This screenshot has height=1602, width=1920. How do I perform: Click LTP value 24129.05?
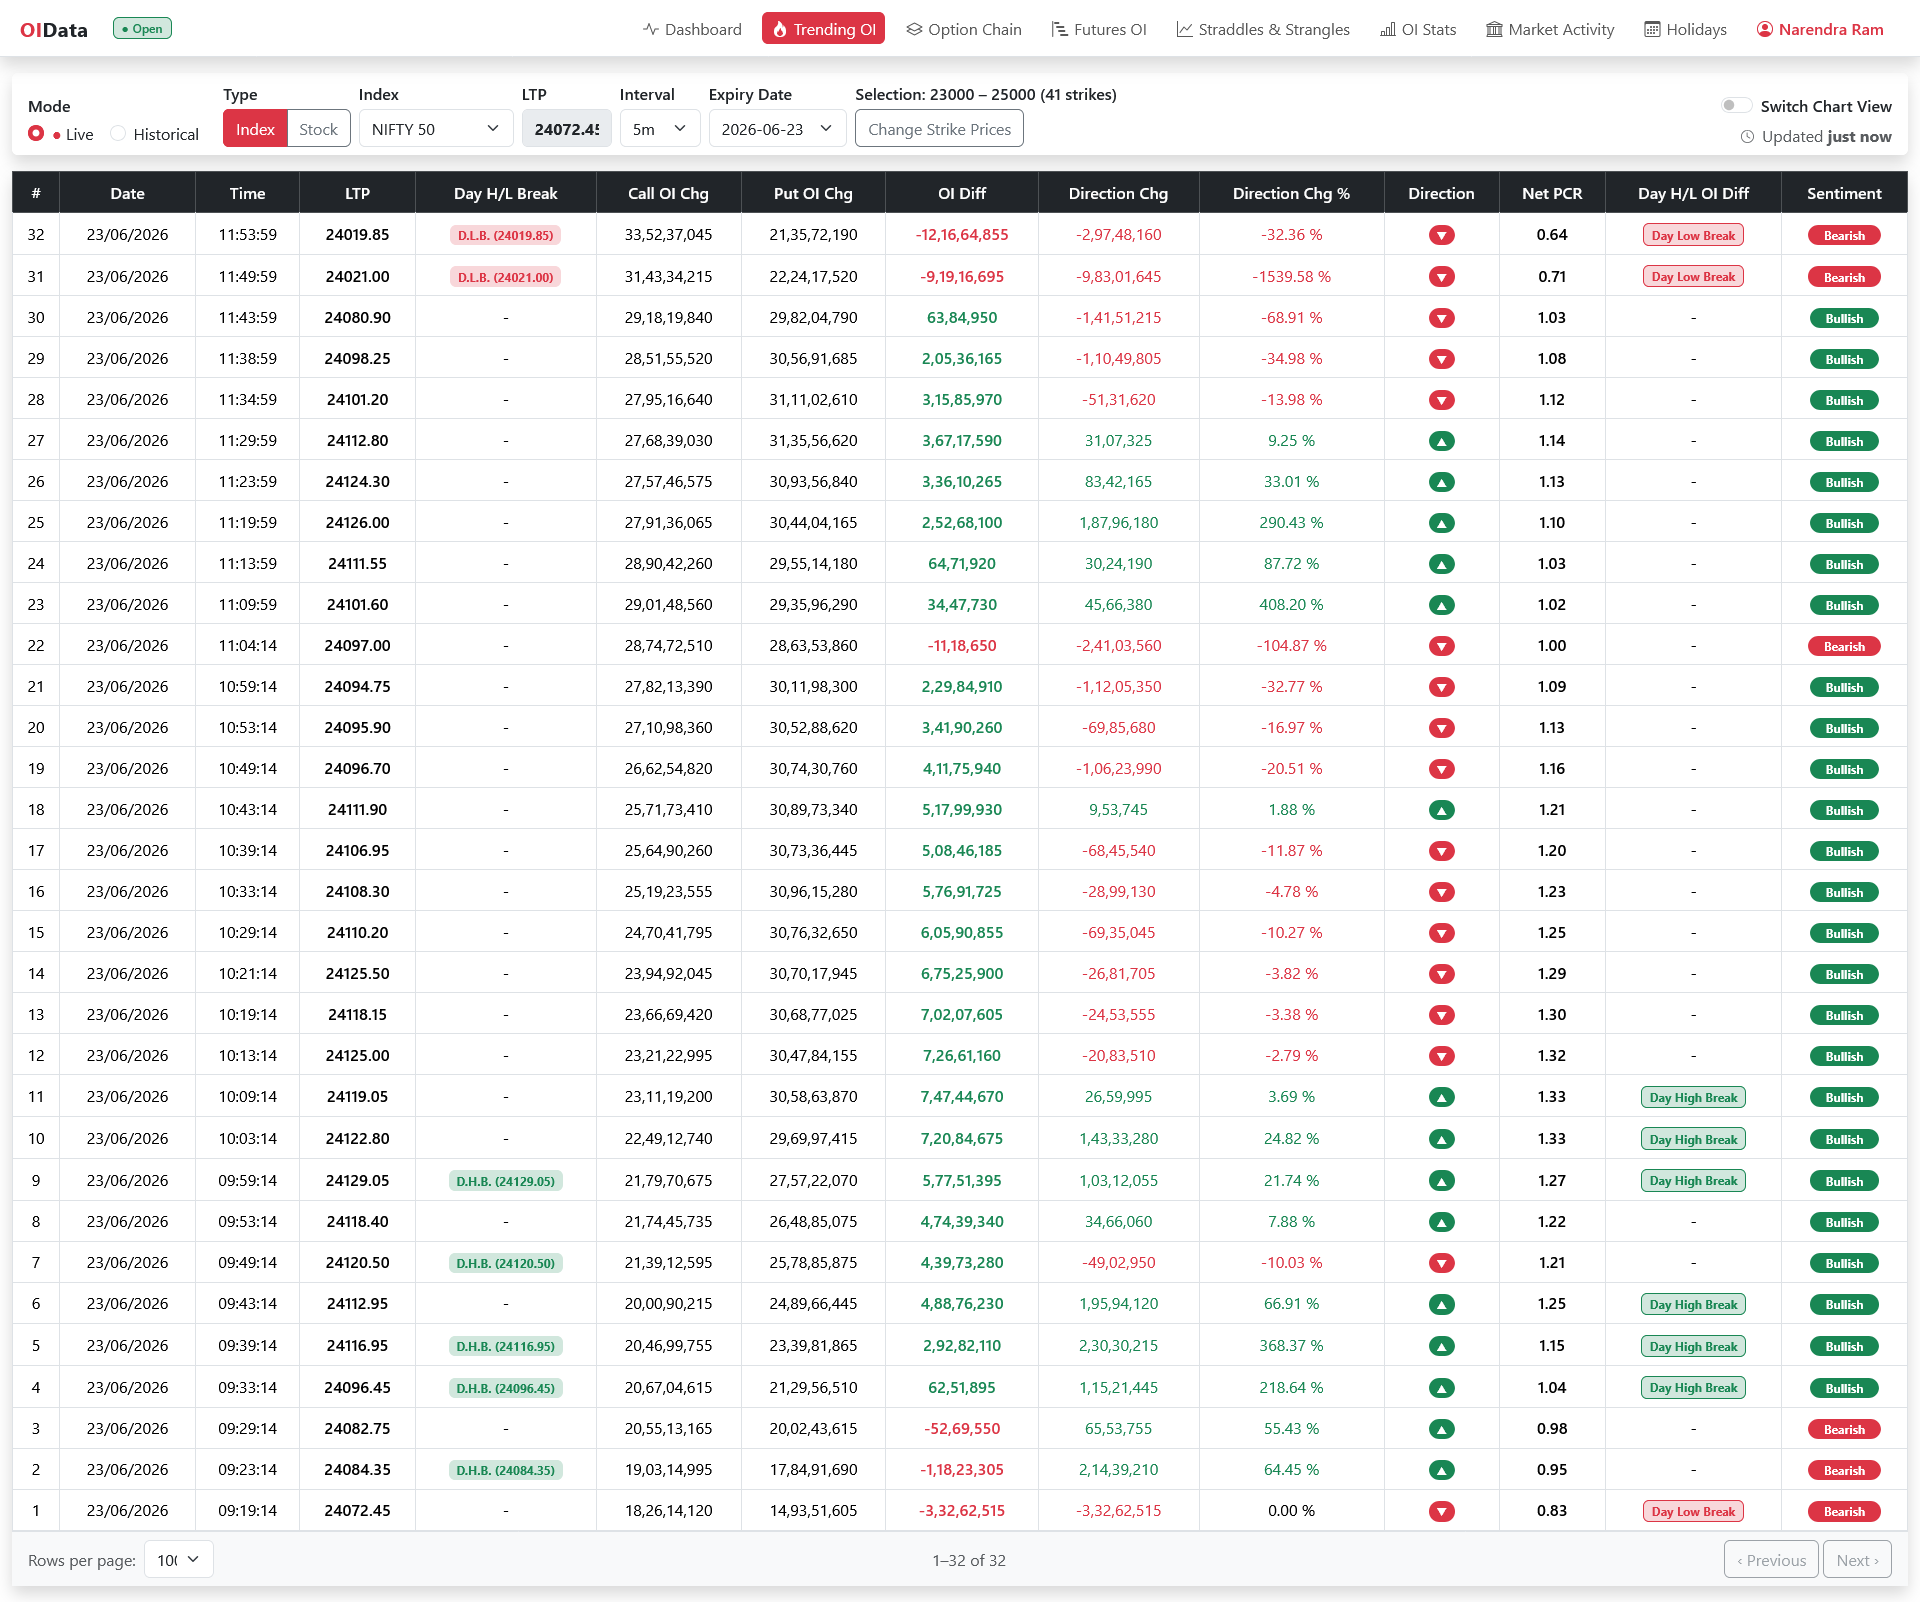click(x=357, y=1180)
